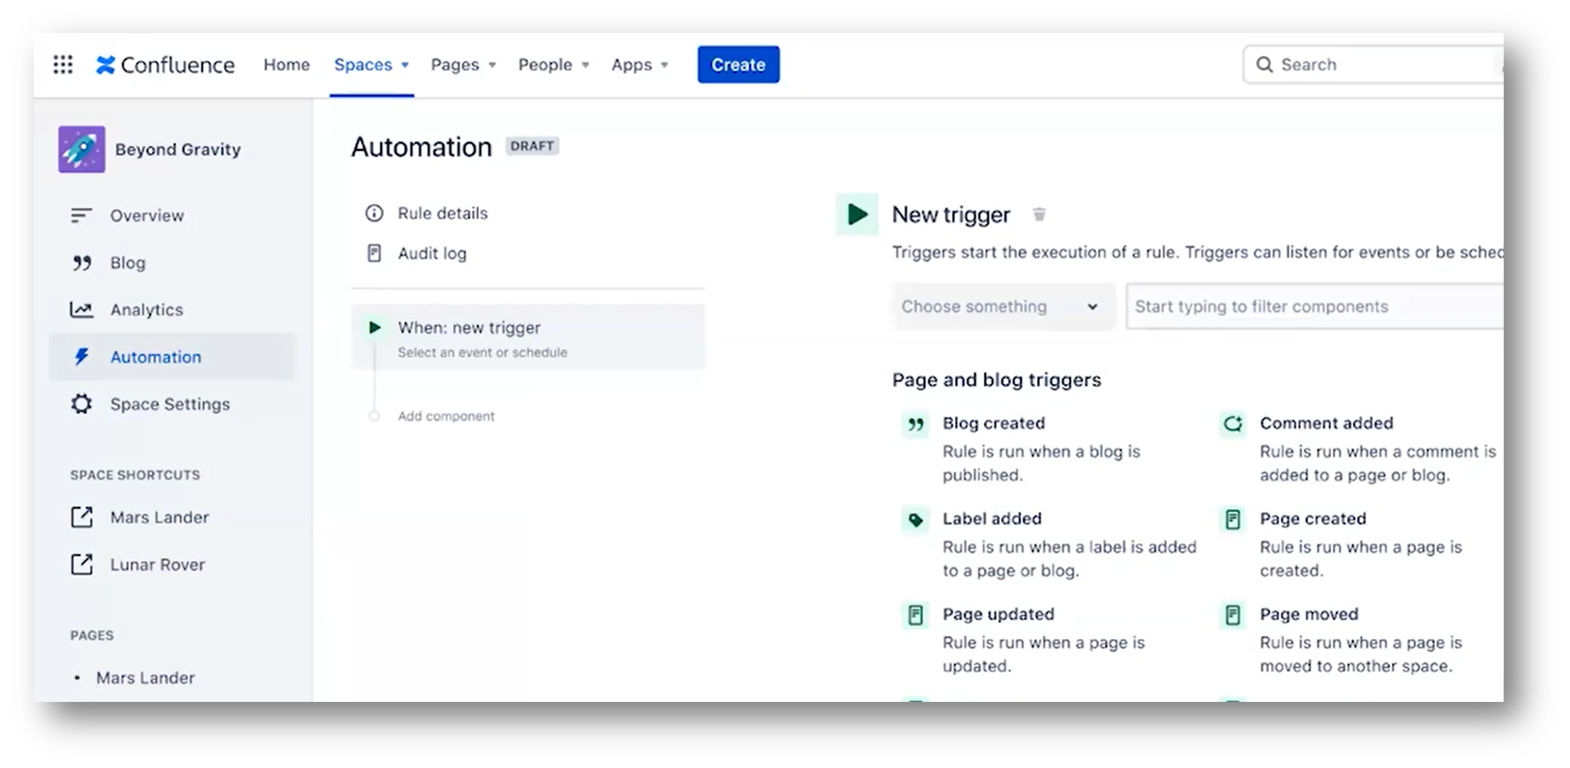The width and height of the screenshot is (1570, 768).
Task: Select the When: new trigger step
Action: coord(528,338)
